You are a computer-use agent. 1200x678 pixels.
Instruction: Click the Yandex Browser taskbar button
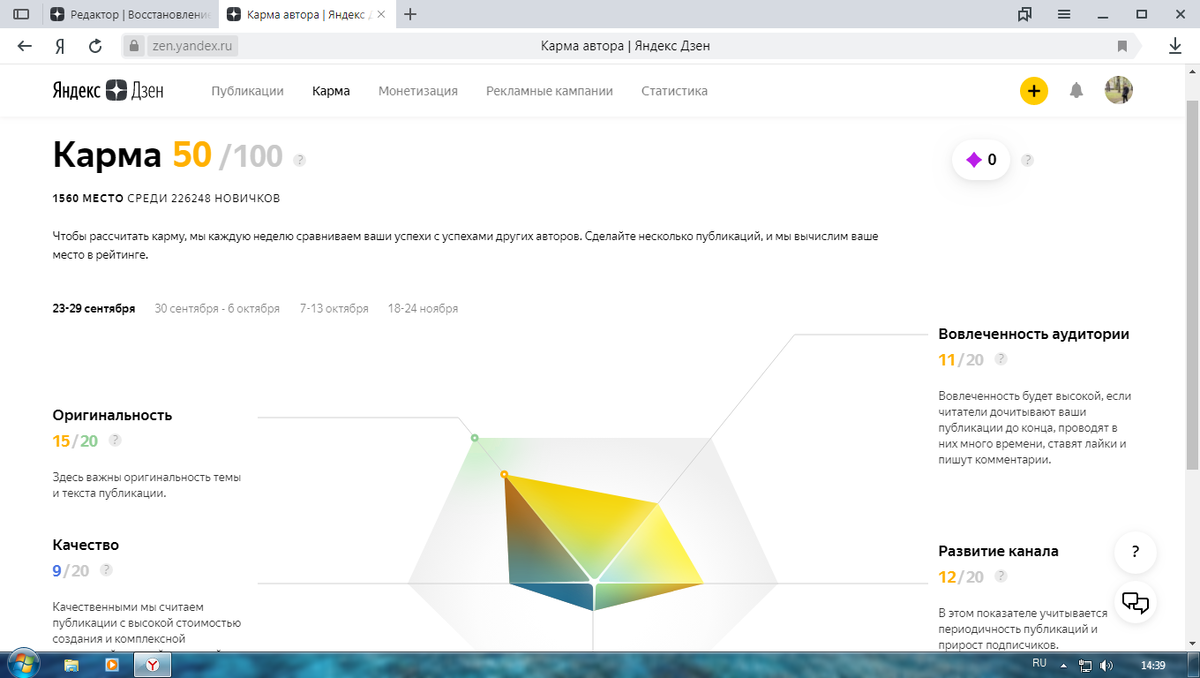(152, 664)
